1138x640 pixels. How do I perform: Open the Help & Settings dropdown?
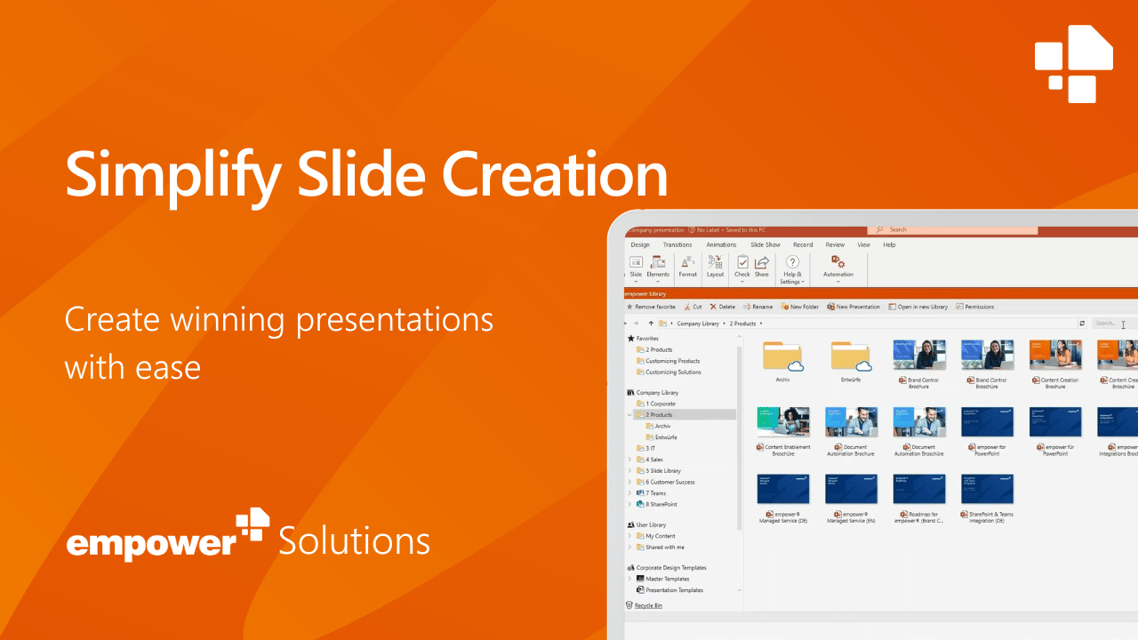(x=792, y=270)
